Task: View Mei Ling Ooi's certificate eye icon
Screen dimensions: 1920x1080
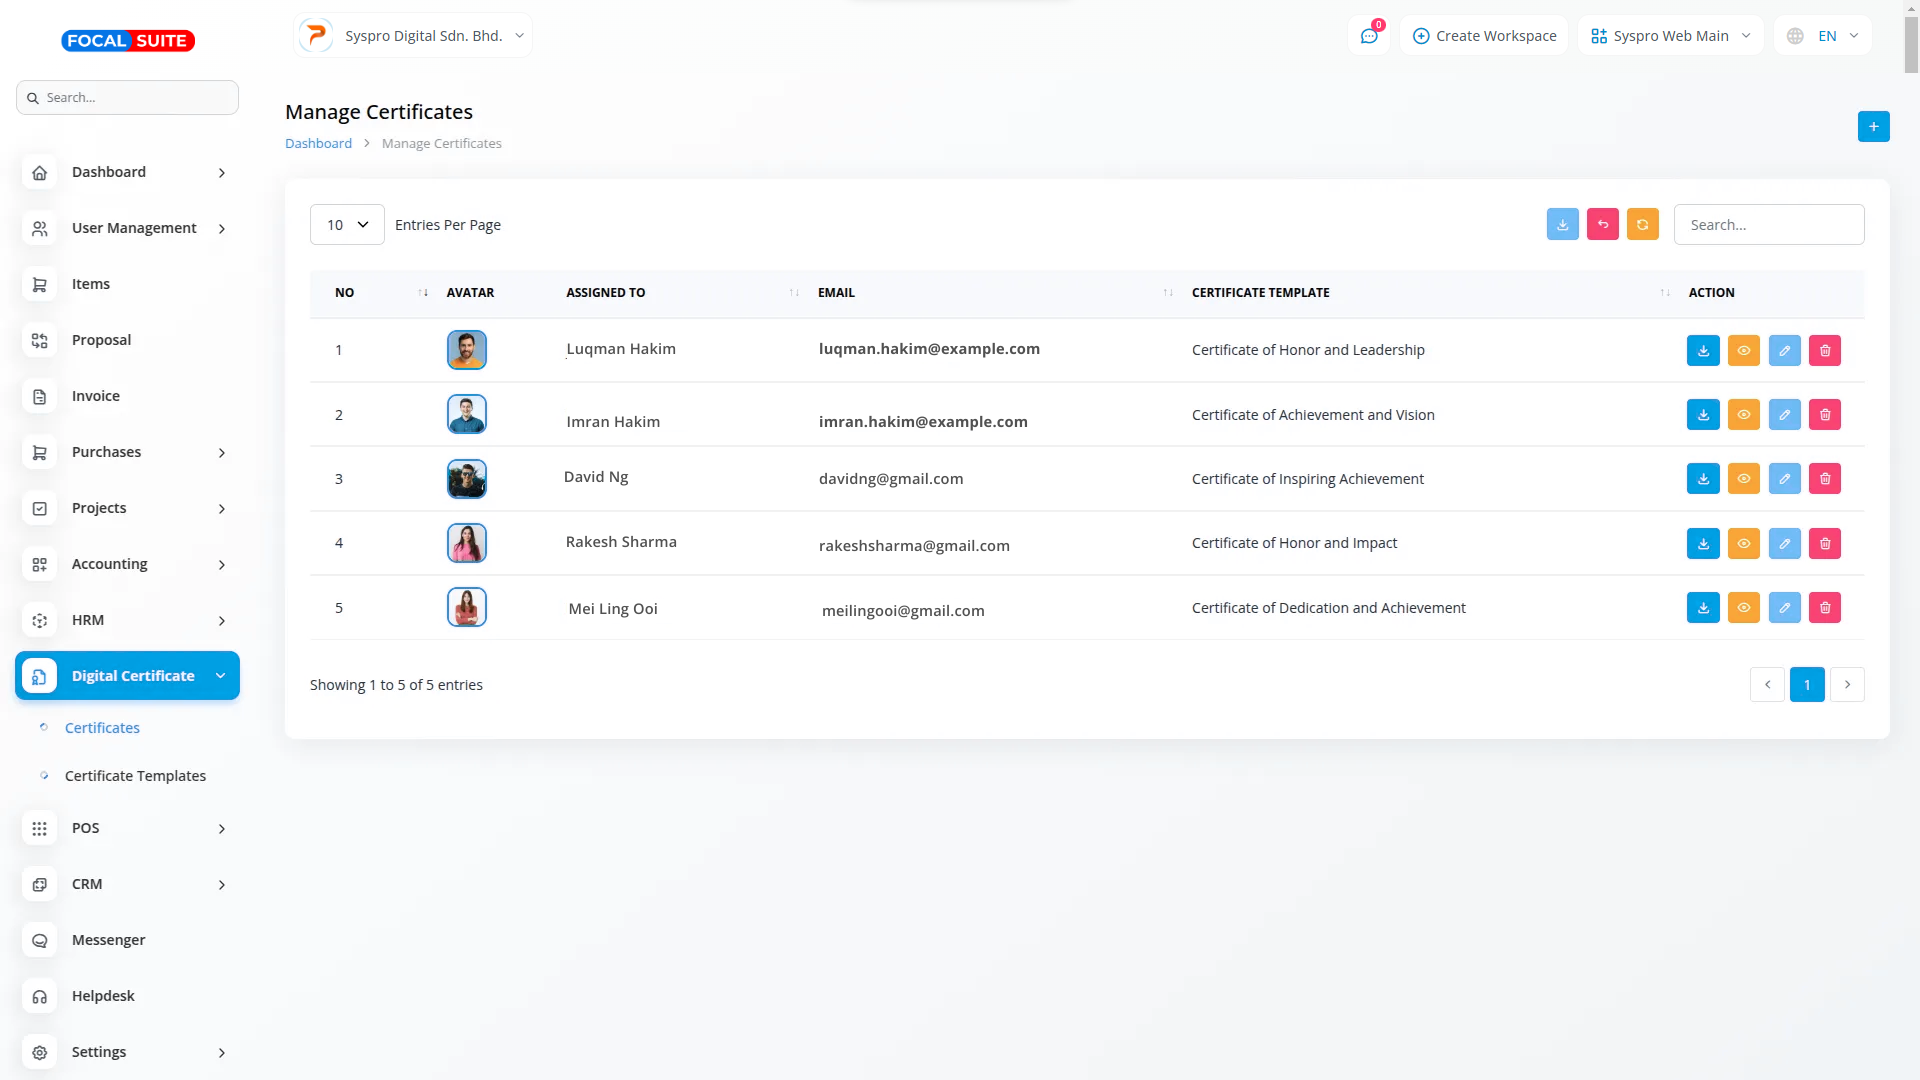Action: coord(1743,608)
